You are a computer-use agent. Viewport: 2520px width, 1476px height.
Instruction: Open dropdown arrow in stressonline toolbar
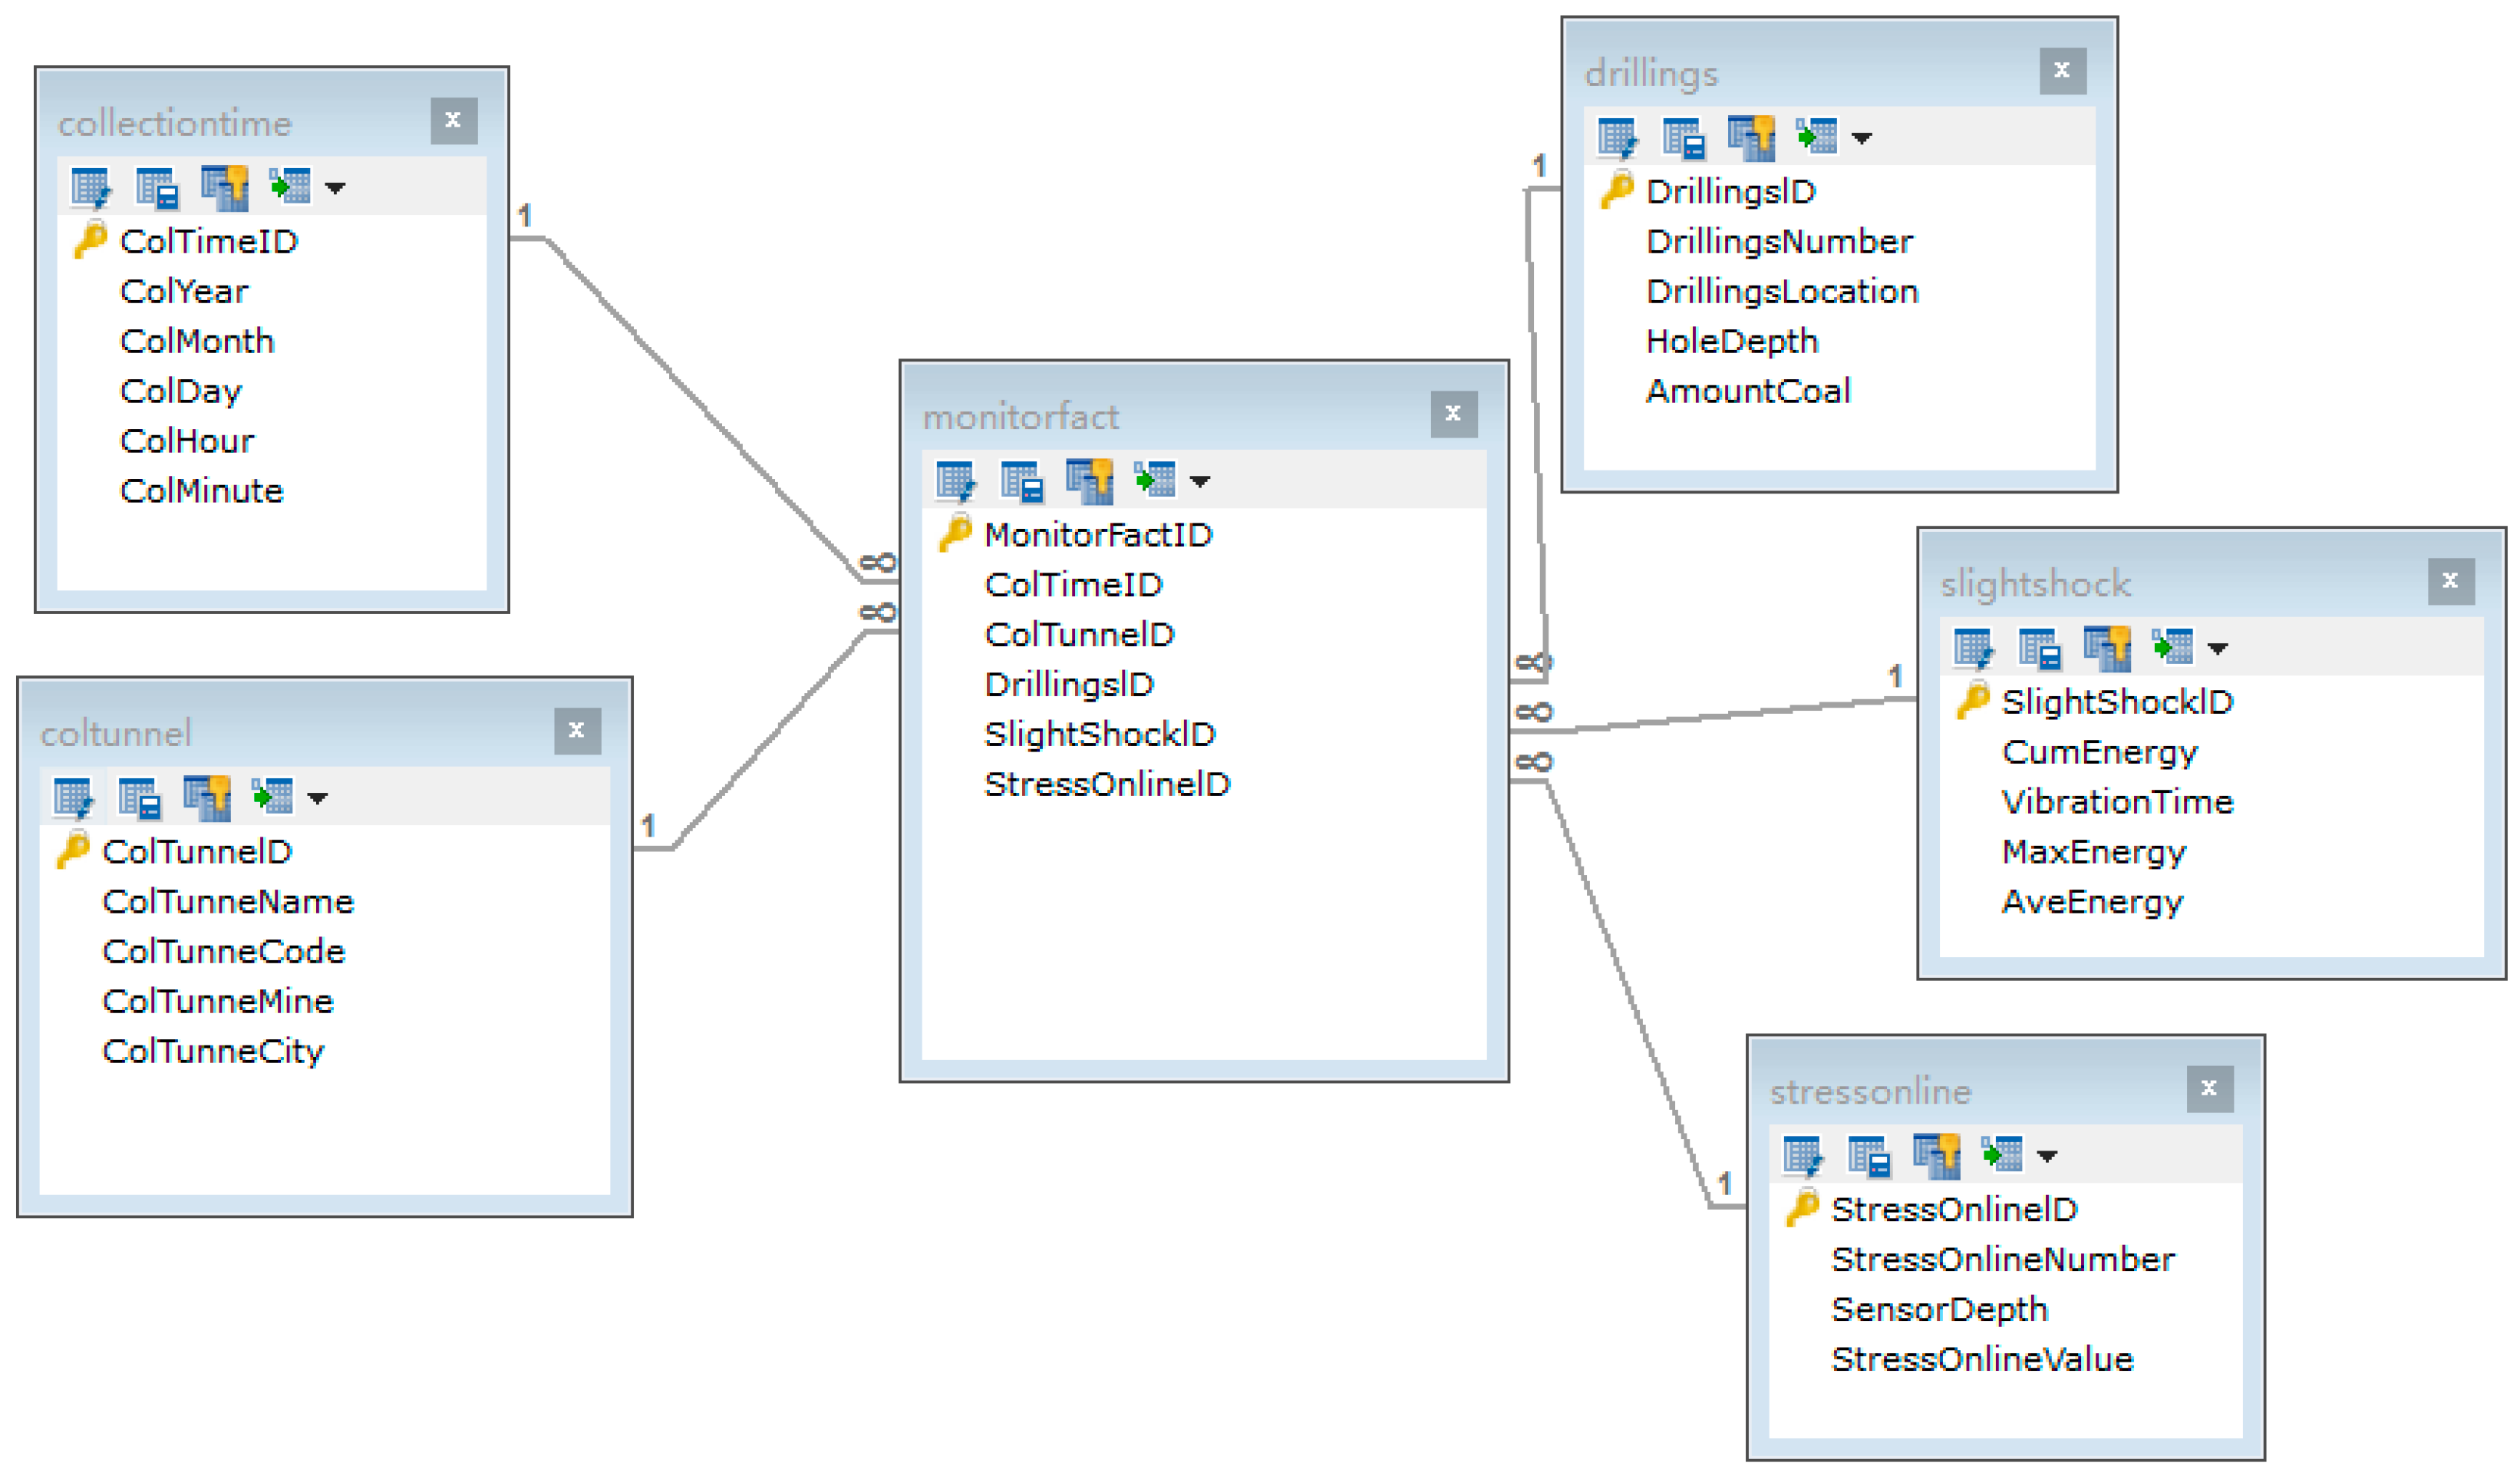(2047, 1157)
